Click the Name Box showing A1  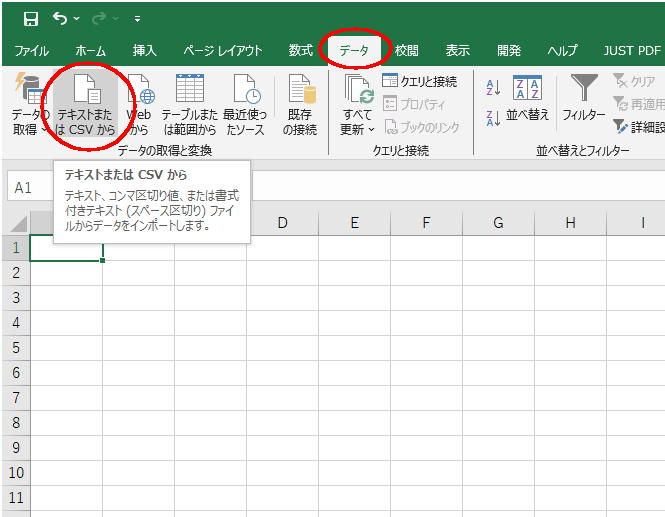[30, 187]
